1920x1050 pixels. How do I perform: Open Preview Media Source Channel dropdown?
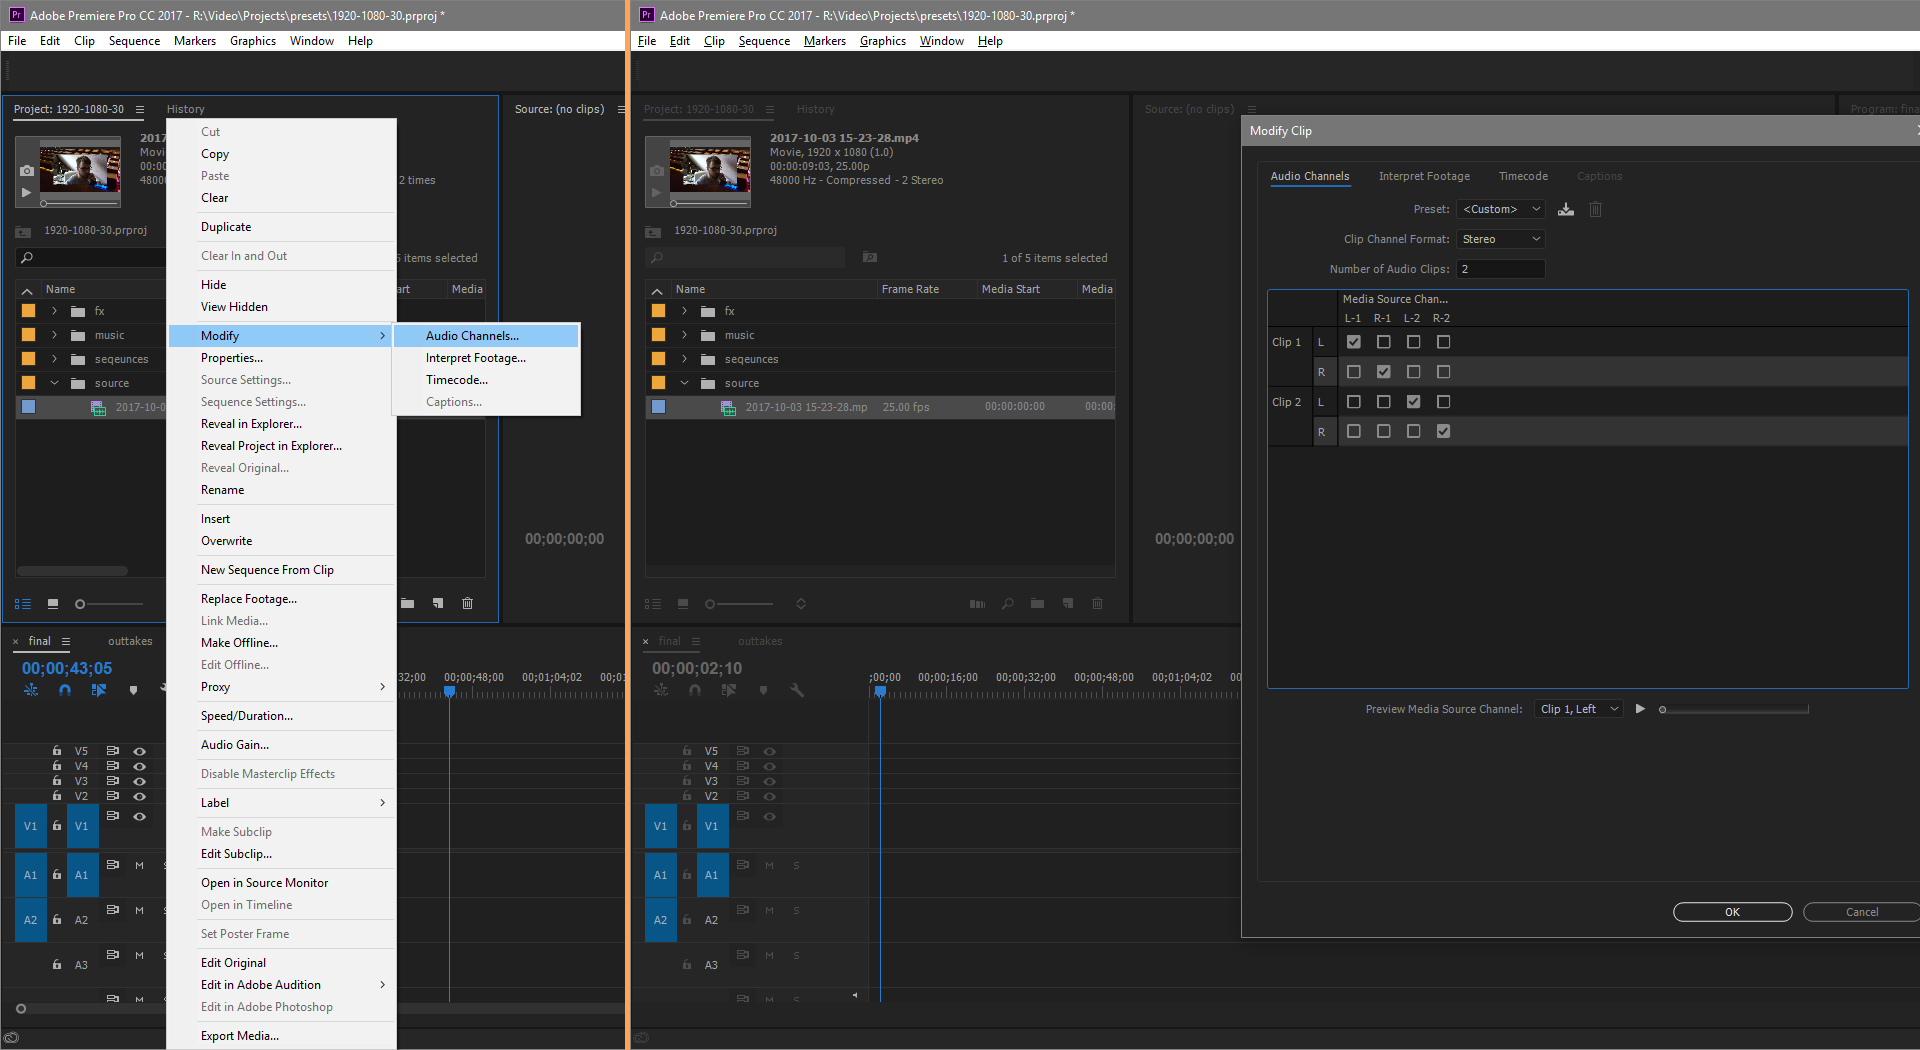pyautogui.click(x=1579, y=709)
